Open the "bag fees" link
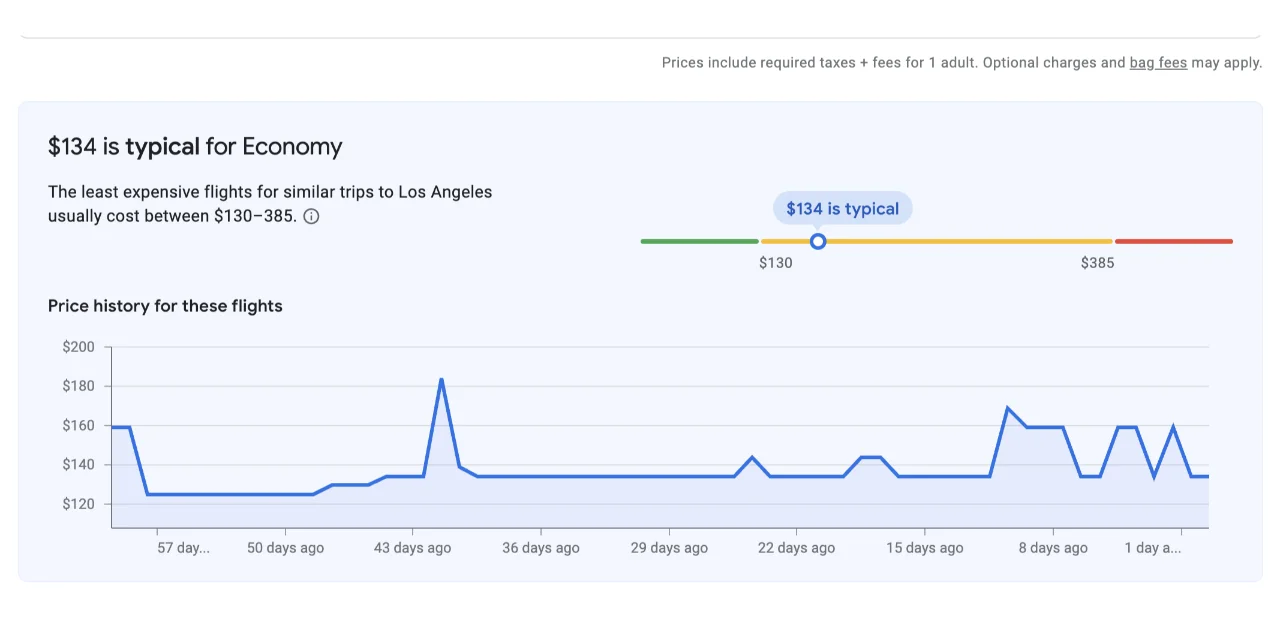The width and height of the screenshot is (1280, 640). click(1158, 62)
